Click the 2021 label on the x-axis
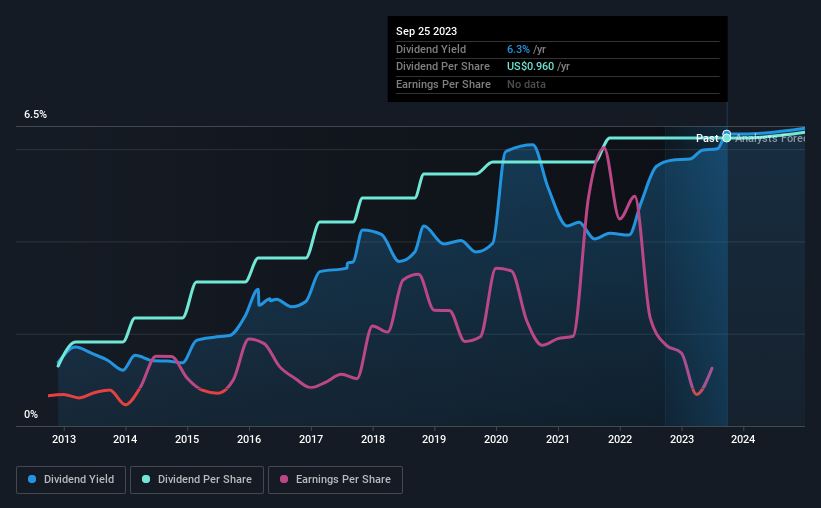Image resolution: width=821 pixels, height=508 pixels. coord(558,439)
